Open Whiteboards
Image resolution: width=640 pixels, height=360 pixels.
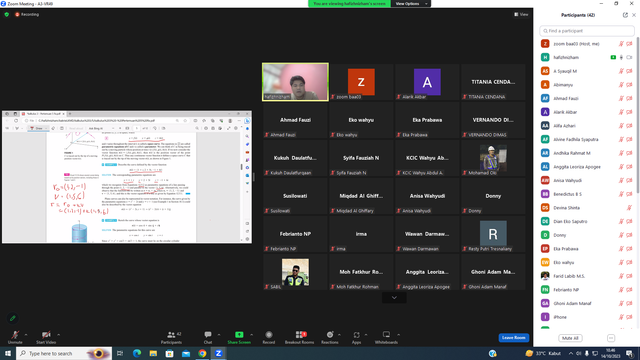pyautogui.click(x=386, y=337)
